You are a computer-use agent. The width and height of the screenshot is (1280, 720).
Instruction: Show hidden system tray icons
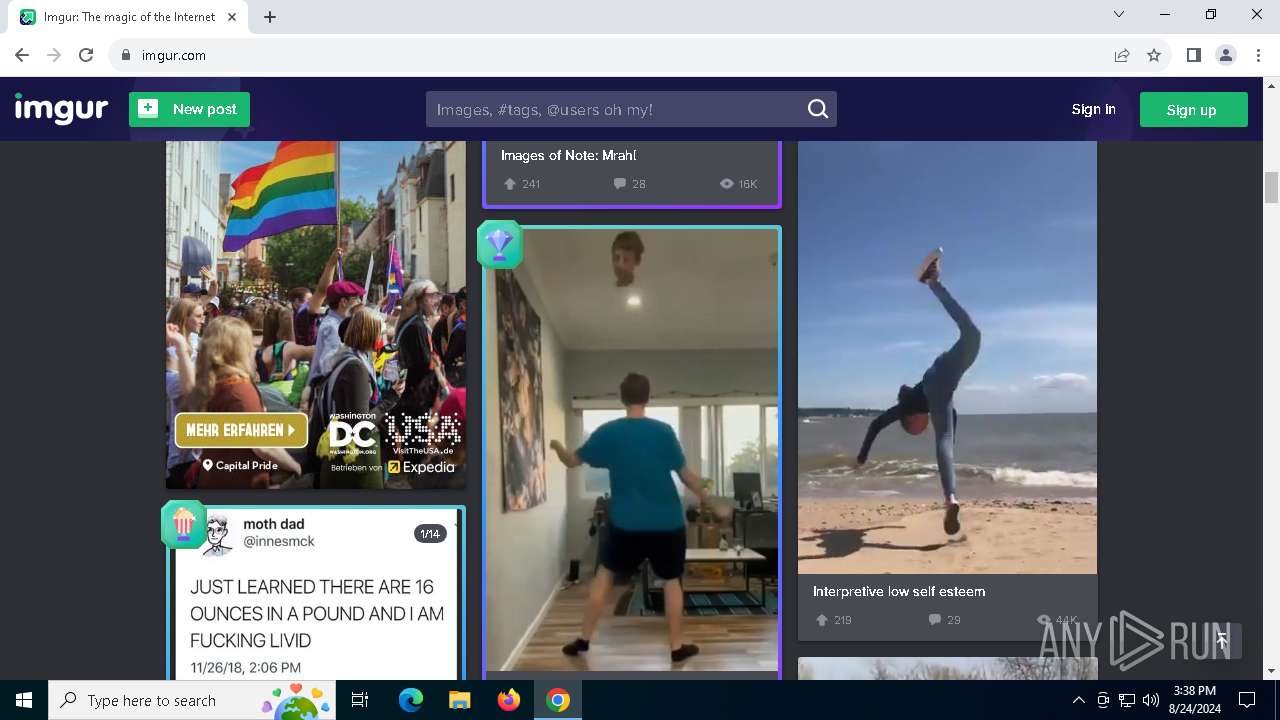(1078, 700)
